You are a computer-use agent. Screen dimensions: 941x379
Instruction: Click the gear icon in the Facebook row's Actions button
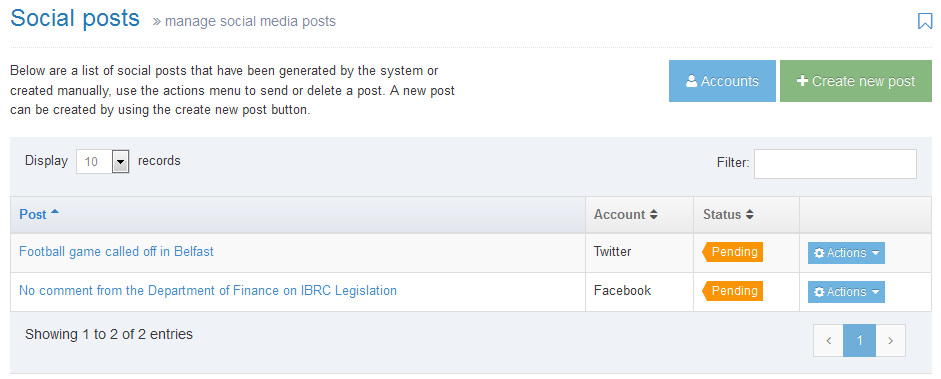[819, 292]
